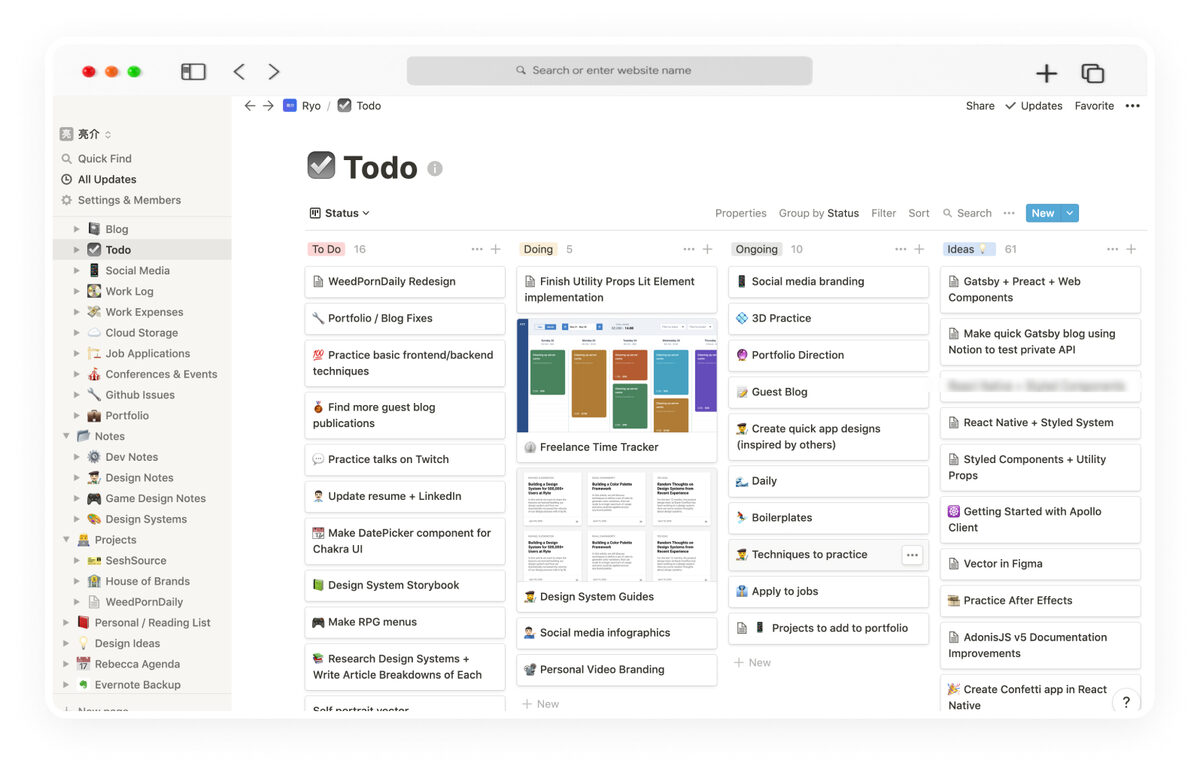Open card options on Techniques to practice
This screenshot has width=1200, height=772.
pyautogui.click(x=911, y=555)
